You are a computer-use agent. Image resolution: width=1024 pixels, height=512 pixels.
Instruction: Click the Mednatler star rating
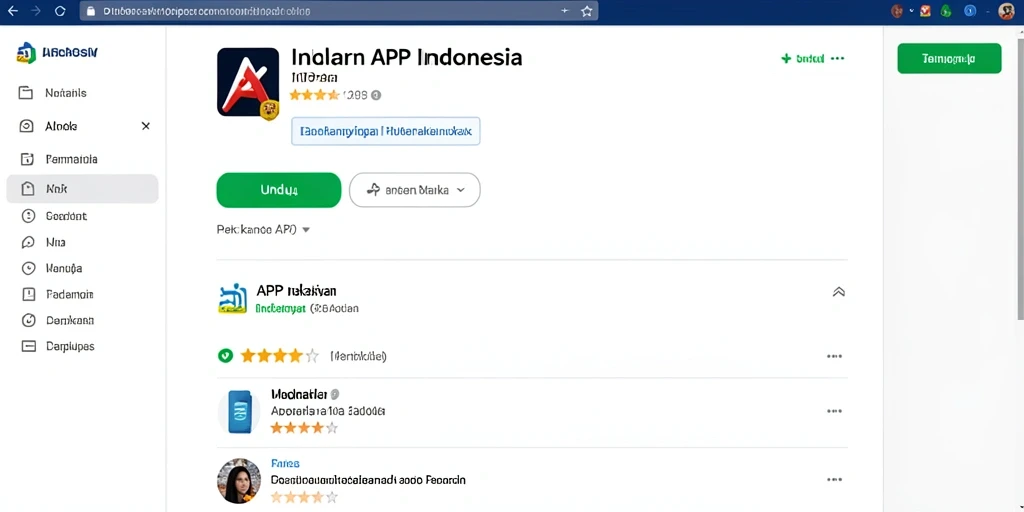pos(304,428)
